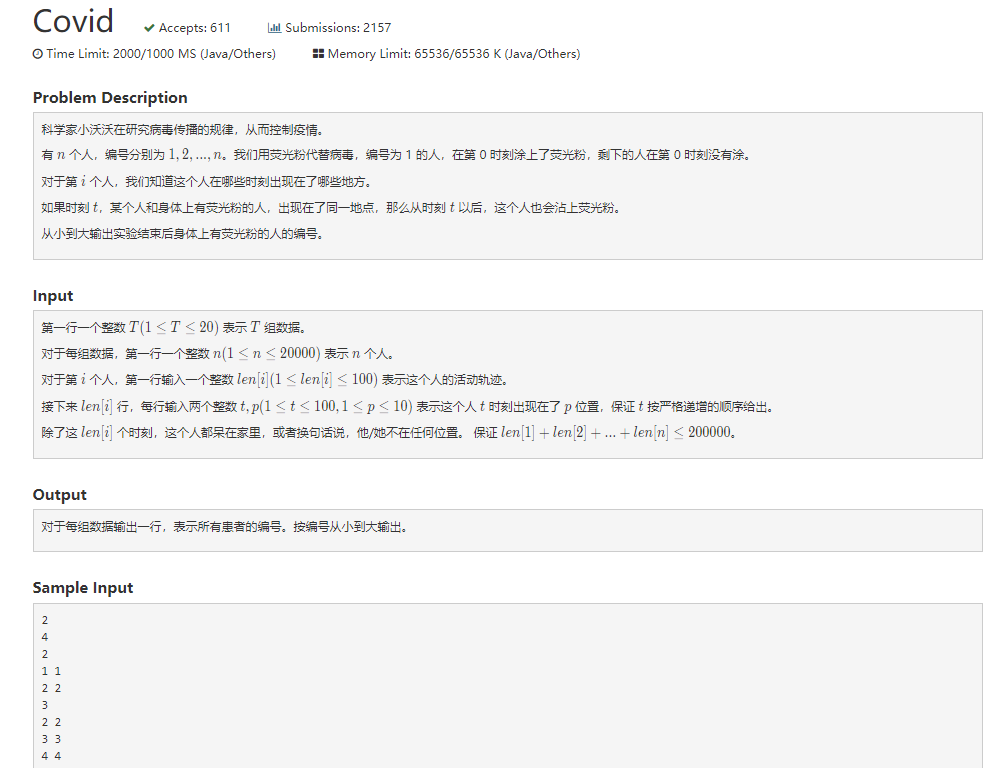This screenshot has height=768, width=995.
Task: Click the Submissions: 2157 text
Action: [338, 28]
